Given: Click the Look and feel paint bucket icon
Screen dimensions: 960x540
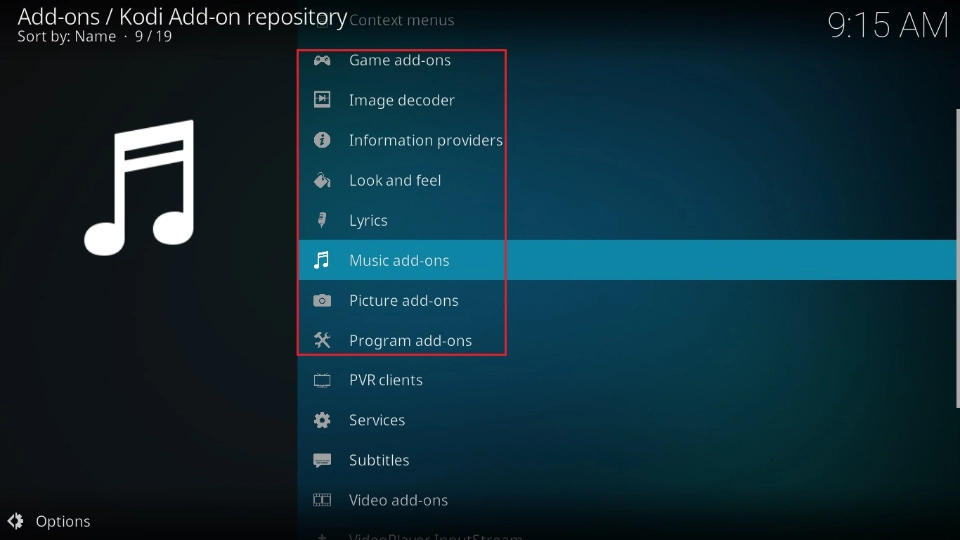Looking at the screenshot, I should tap(322, 180).
